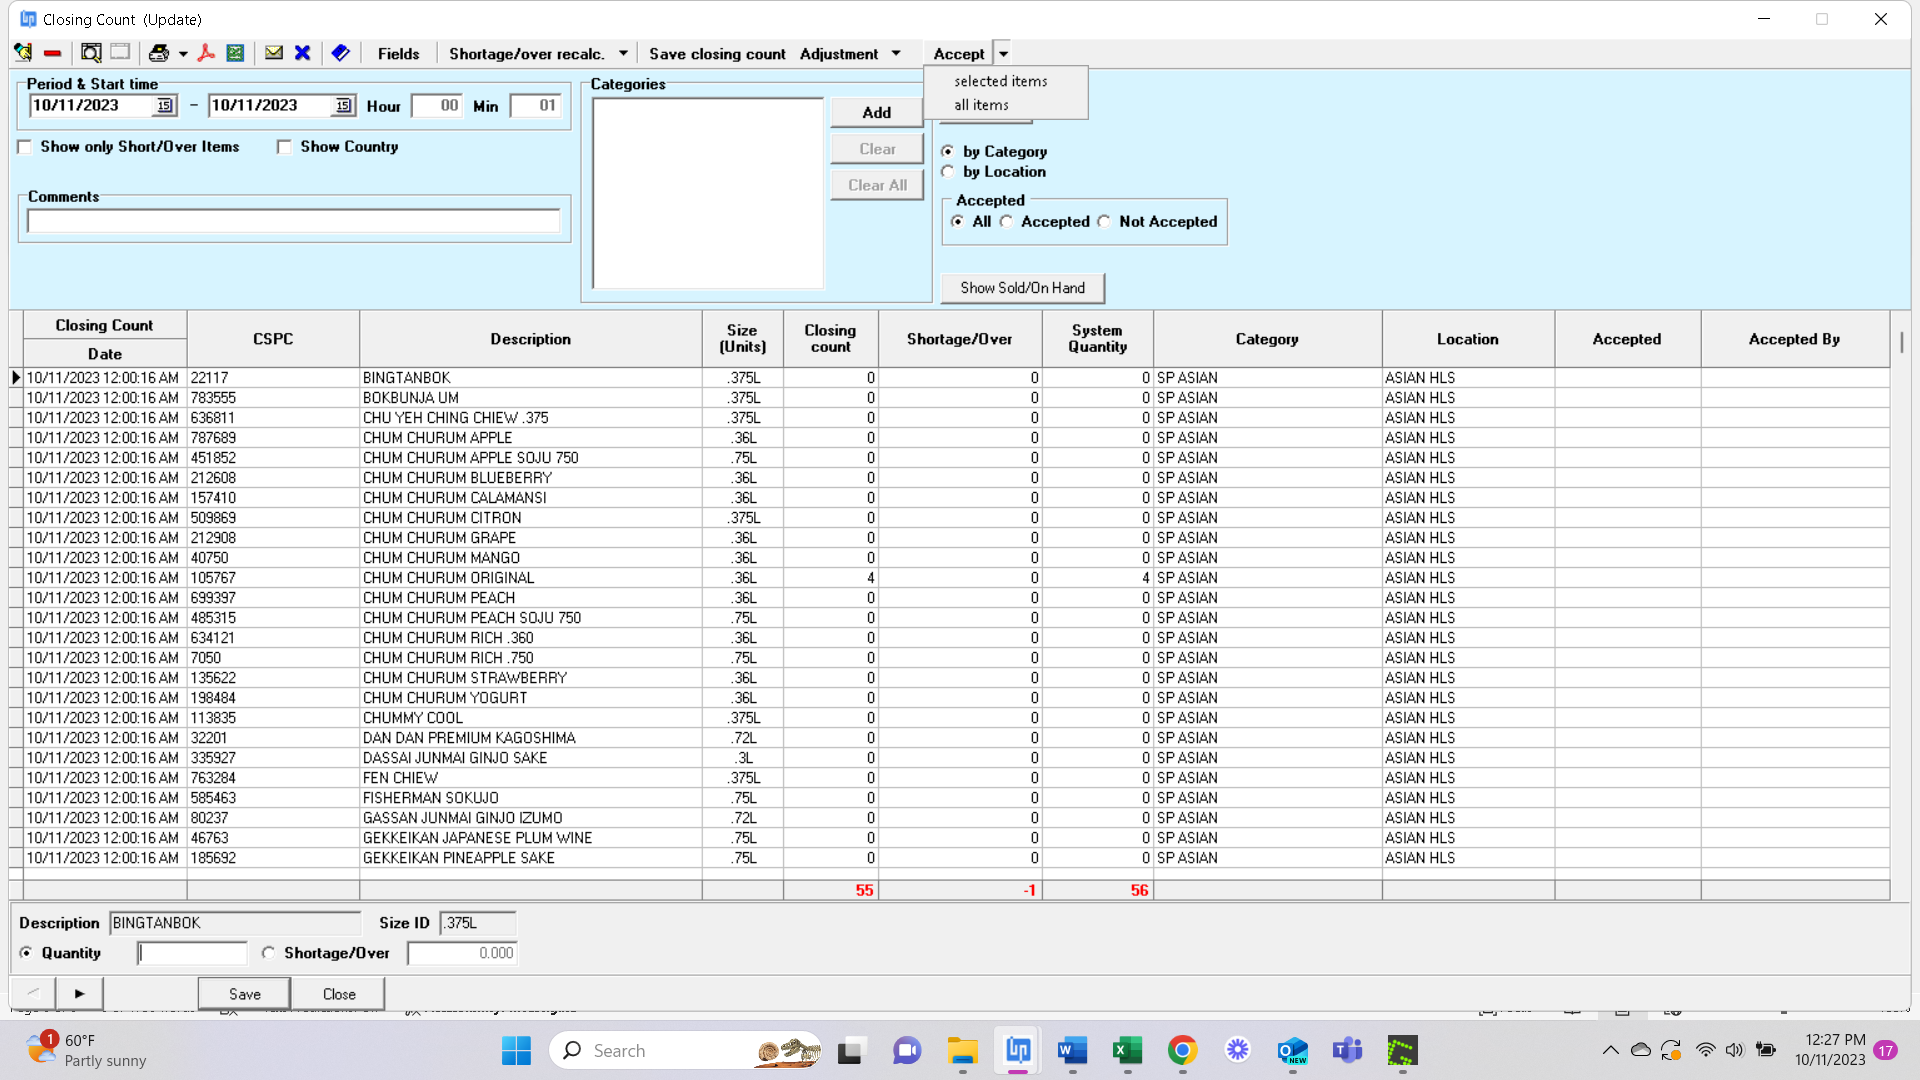Open Google Chrome from the taskbar
Screen dimensions: 1920x1080
tap(1182, 1051)
